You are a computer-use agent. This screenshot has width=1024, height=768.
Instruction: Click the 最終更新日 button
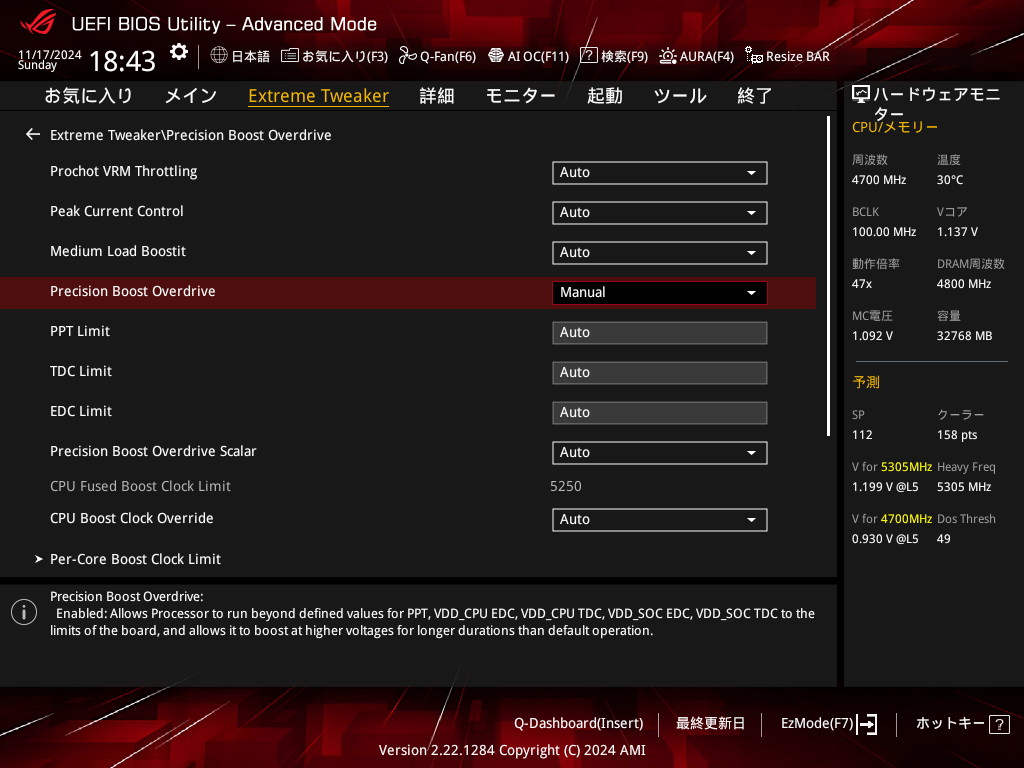711,723
